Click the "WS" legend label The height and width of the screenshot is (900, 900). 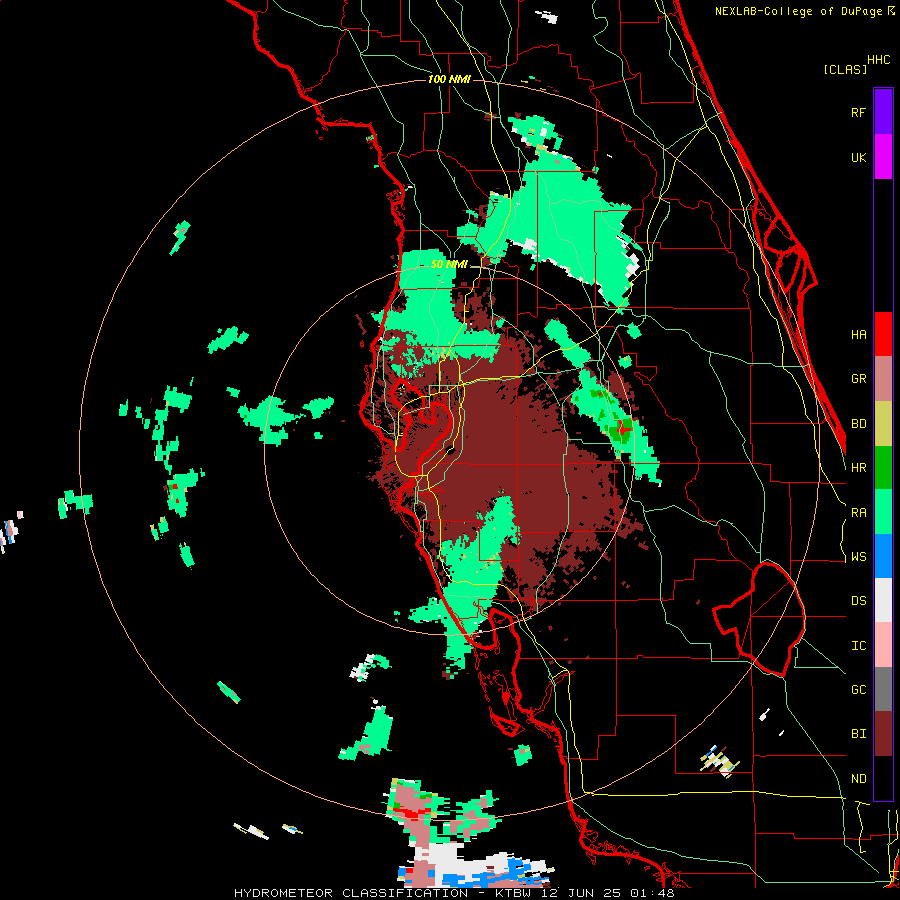click(858, 557)
